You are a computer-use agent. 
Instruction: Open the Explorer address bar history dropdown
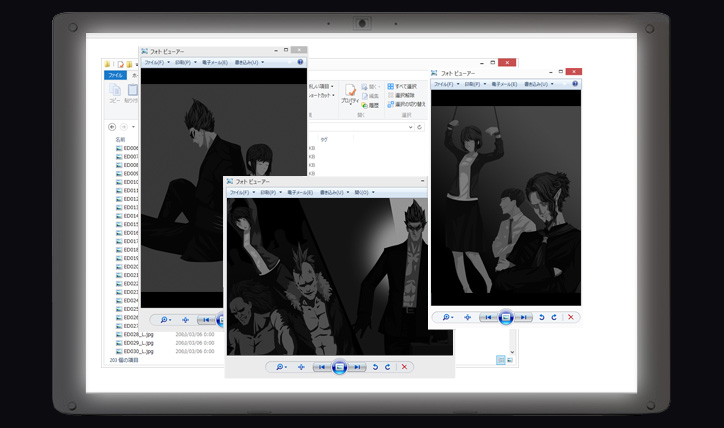pyautogui.click(x=410, y=127)
